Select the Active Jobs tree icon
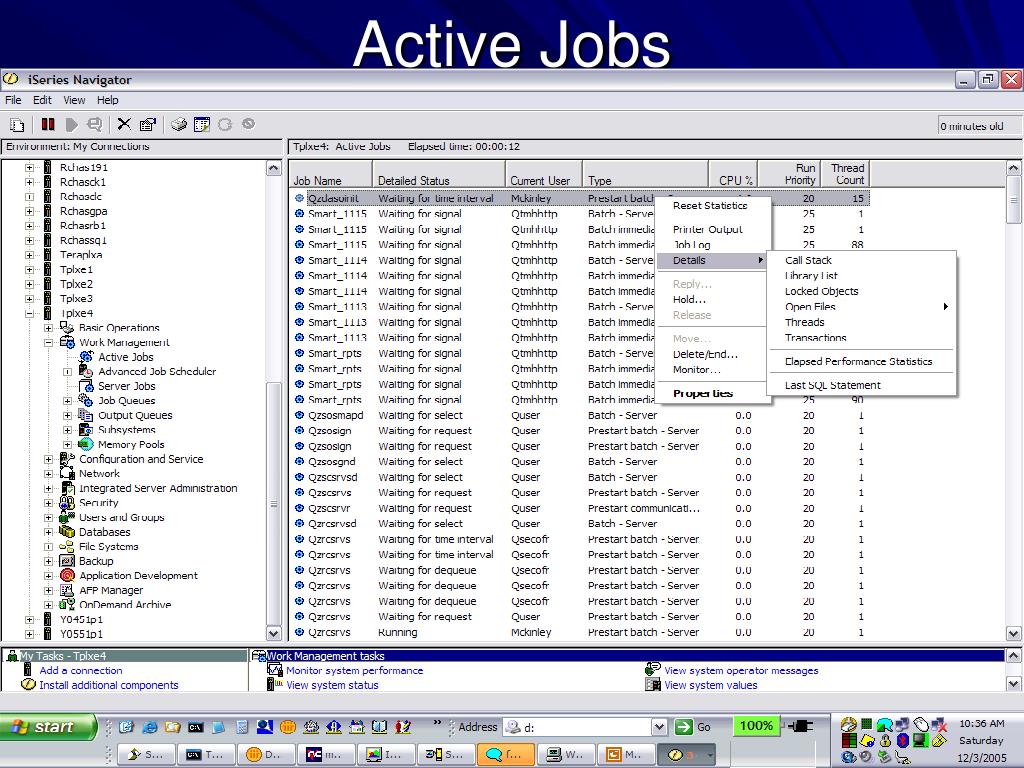1024x768 pixels. [86, 357]
